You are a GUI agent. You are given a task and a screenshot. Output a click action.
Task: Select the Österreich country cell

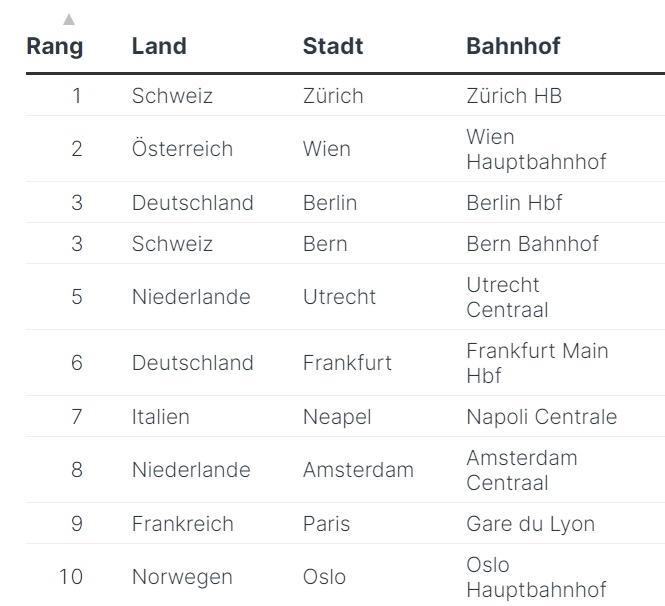coord(182,149)
